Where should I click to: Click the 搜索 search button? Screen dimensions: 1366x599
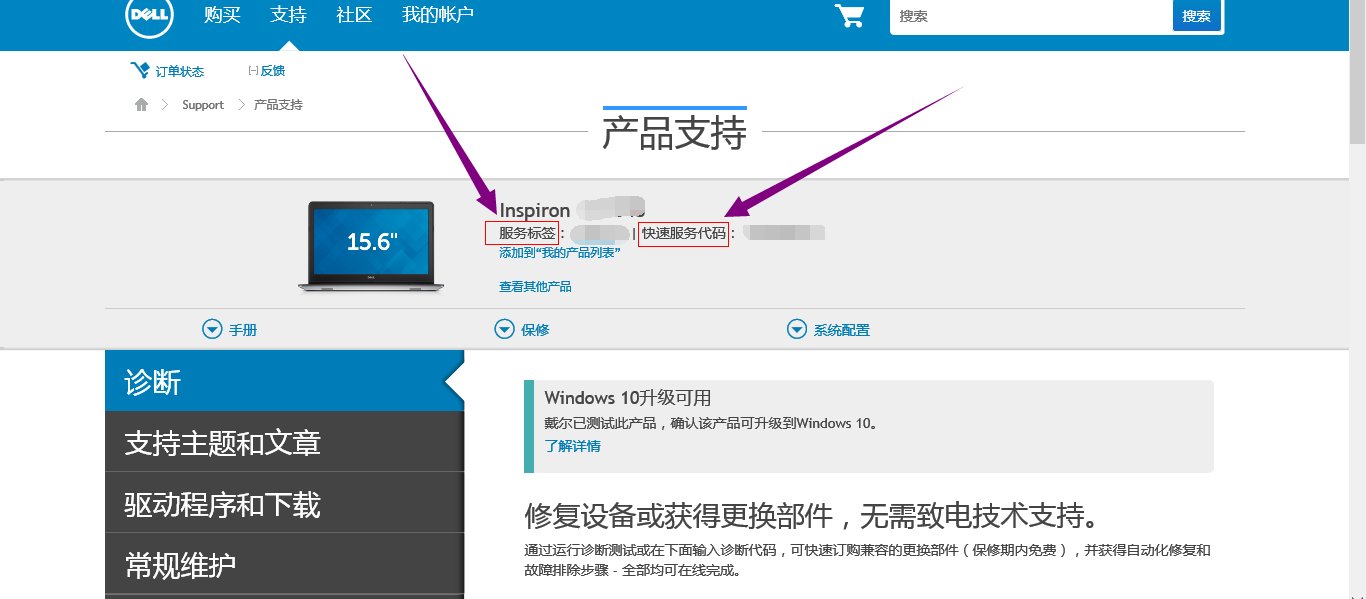[x=1196, y=16]
